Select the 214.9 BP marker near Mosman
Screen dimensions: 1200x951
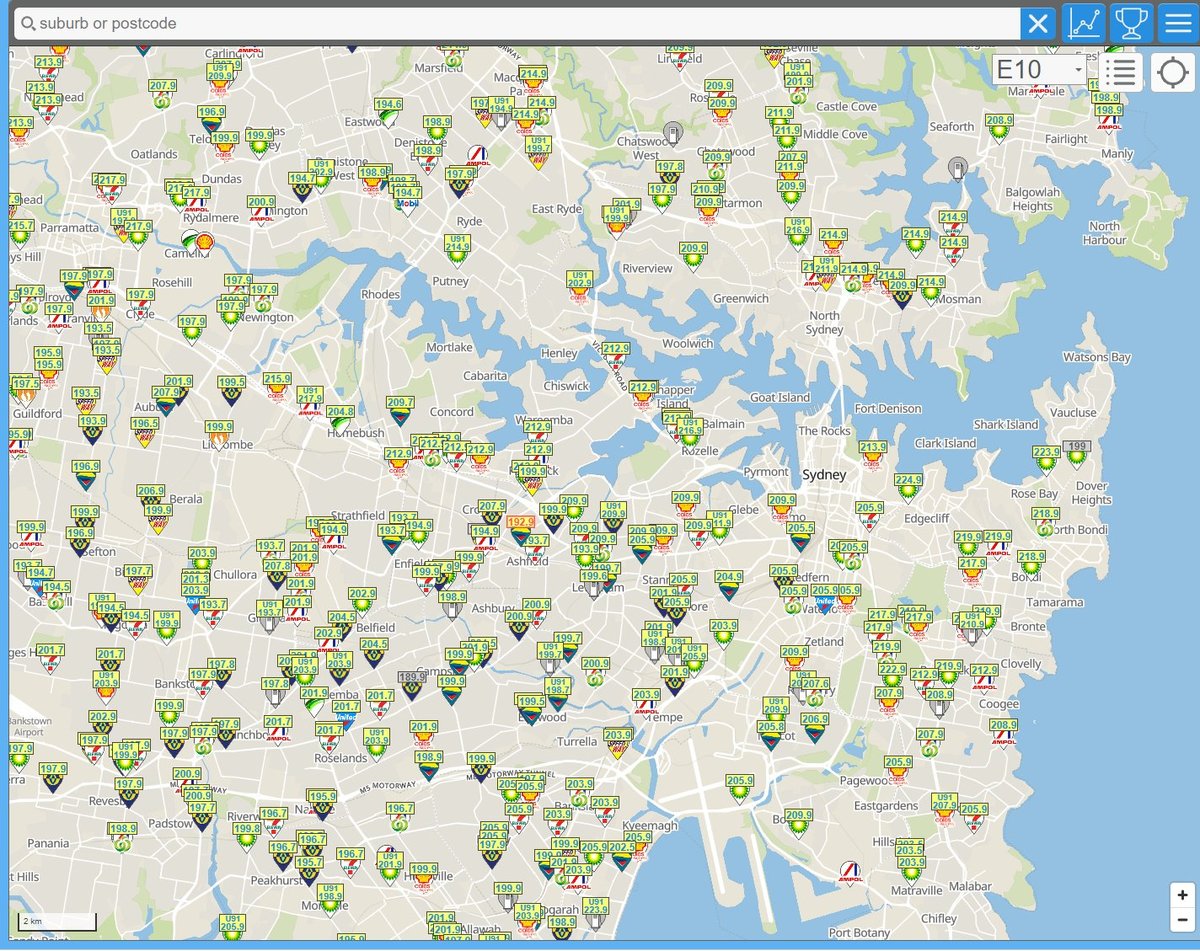point(931,289)
